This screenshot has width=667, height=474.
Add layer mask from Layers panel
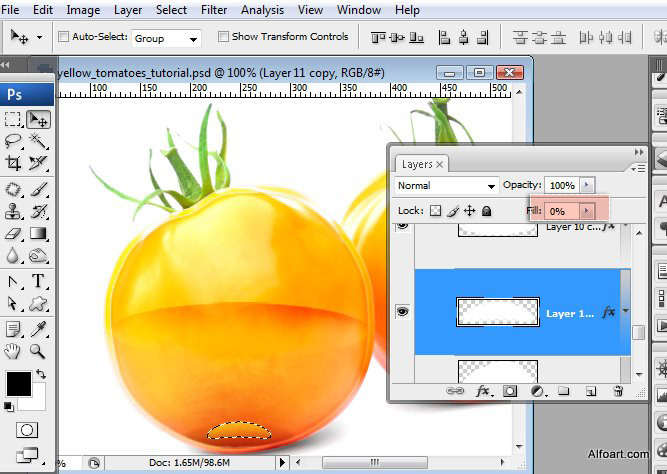(509, 391)
